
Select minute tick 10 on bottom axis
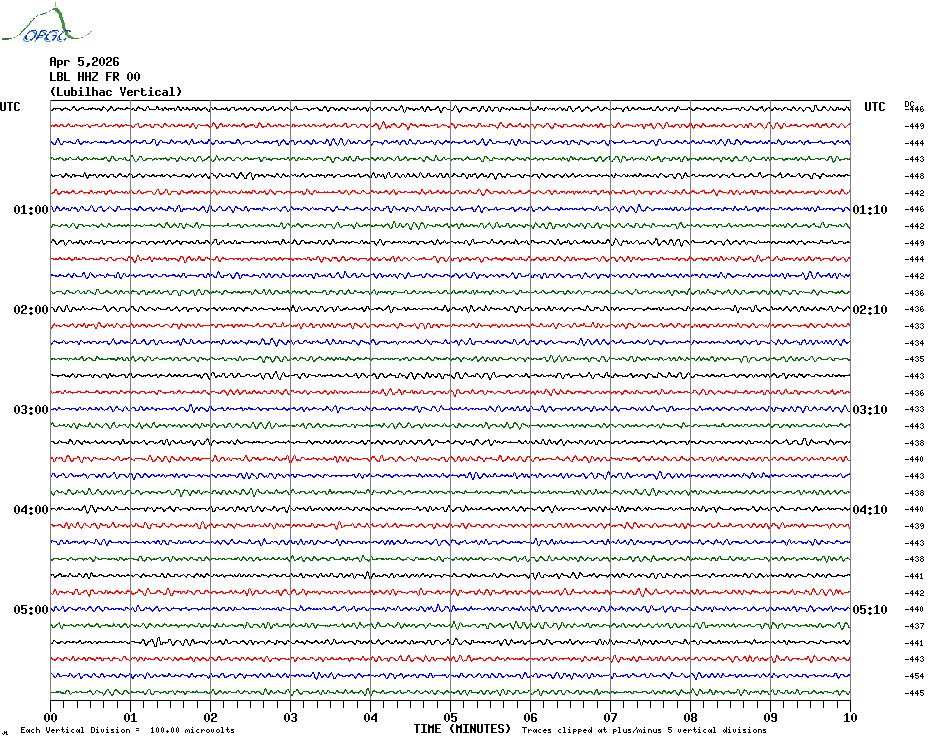[849, 717]
